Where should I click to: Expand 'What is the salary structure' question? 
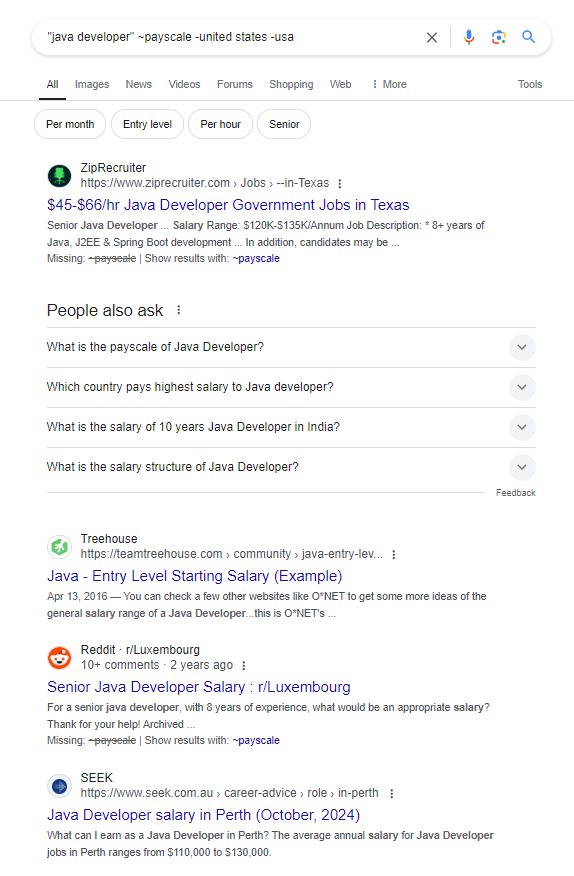click(291, 467)
